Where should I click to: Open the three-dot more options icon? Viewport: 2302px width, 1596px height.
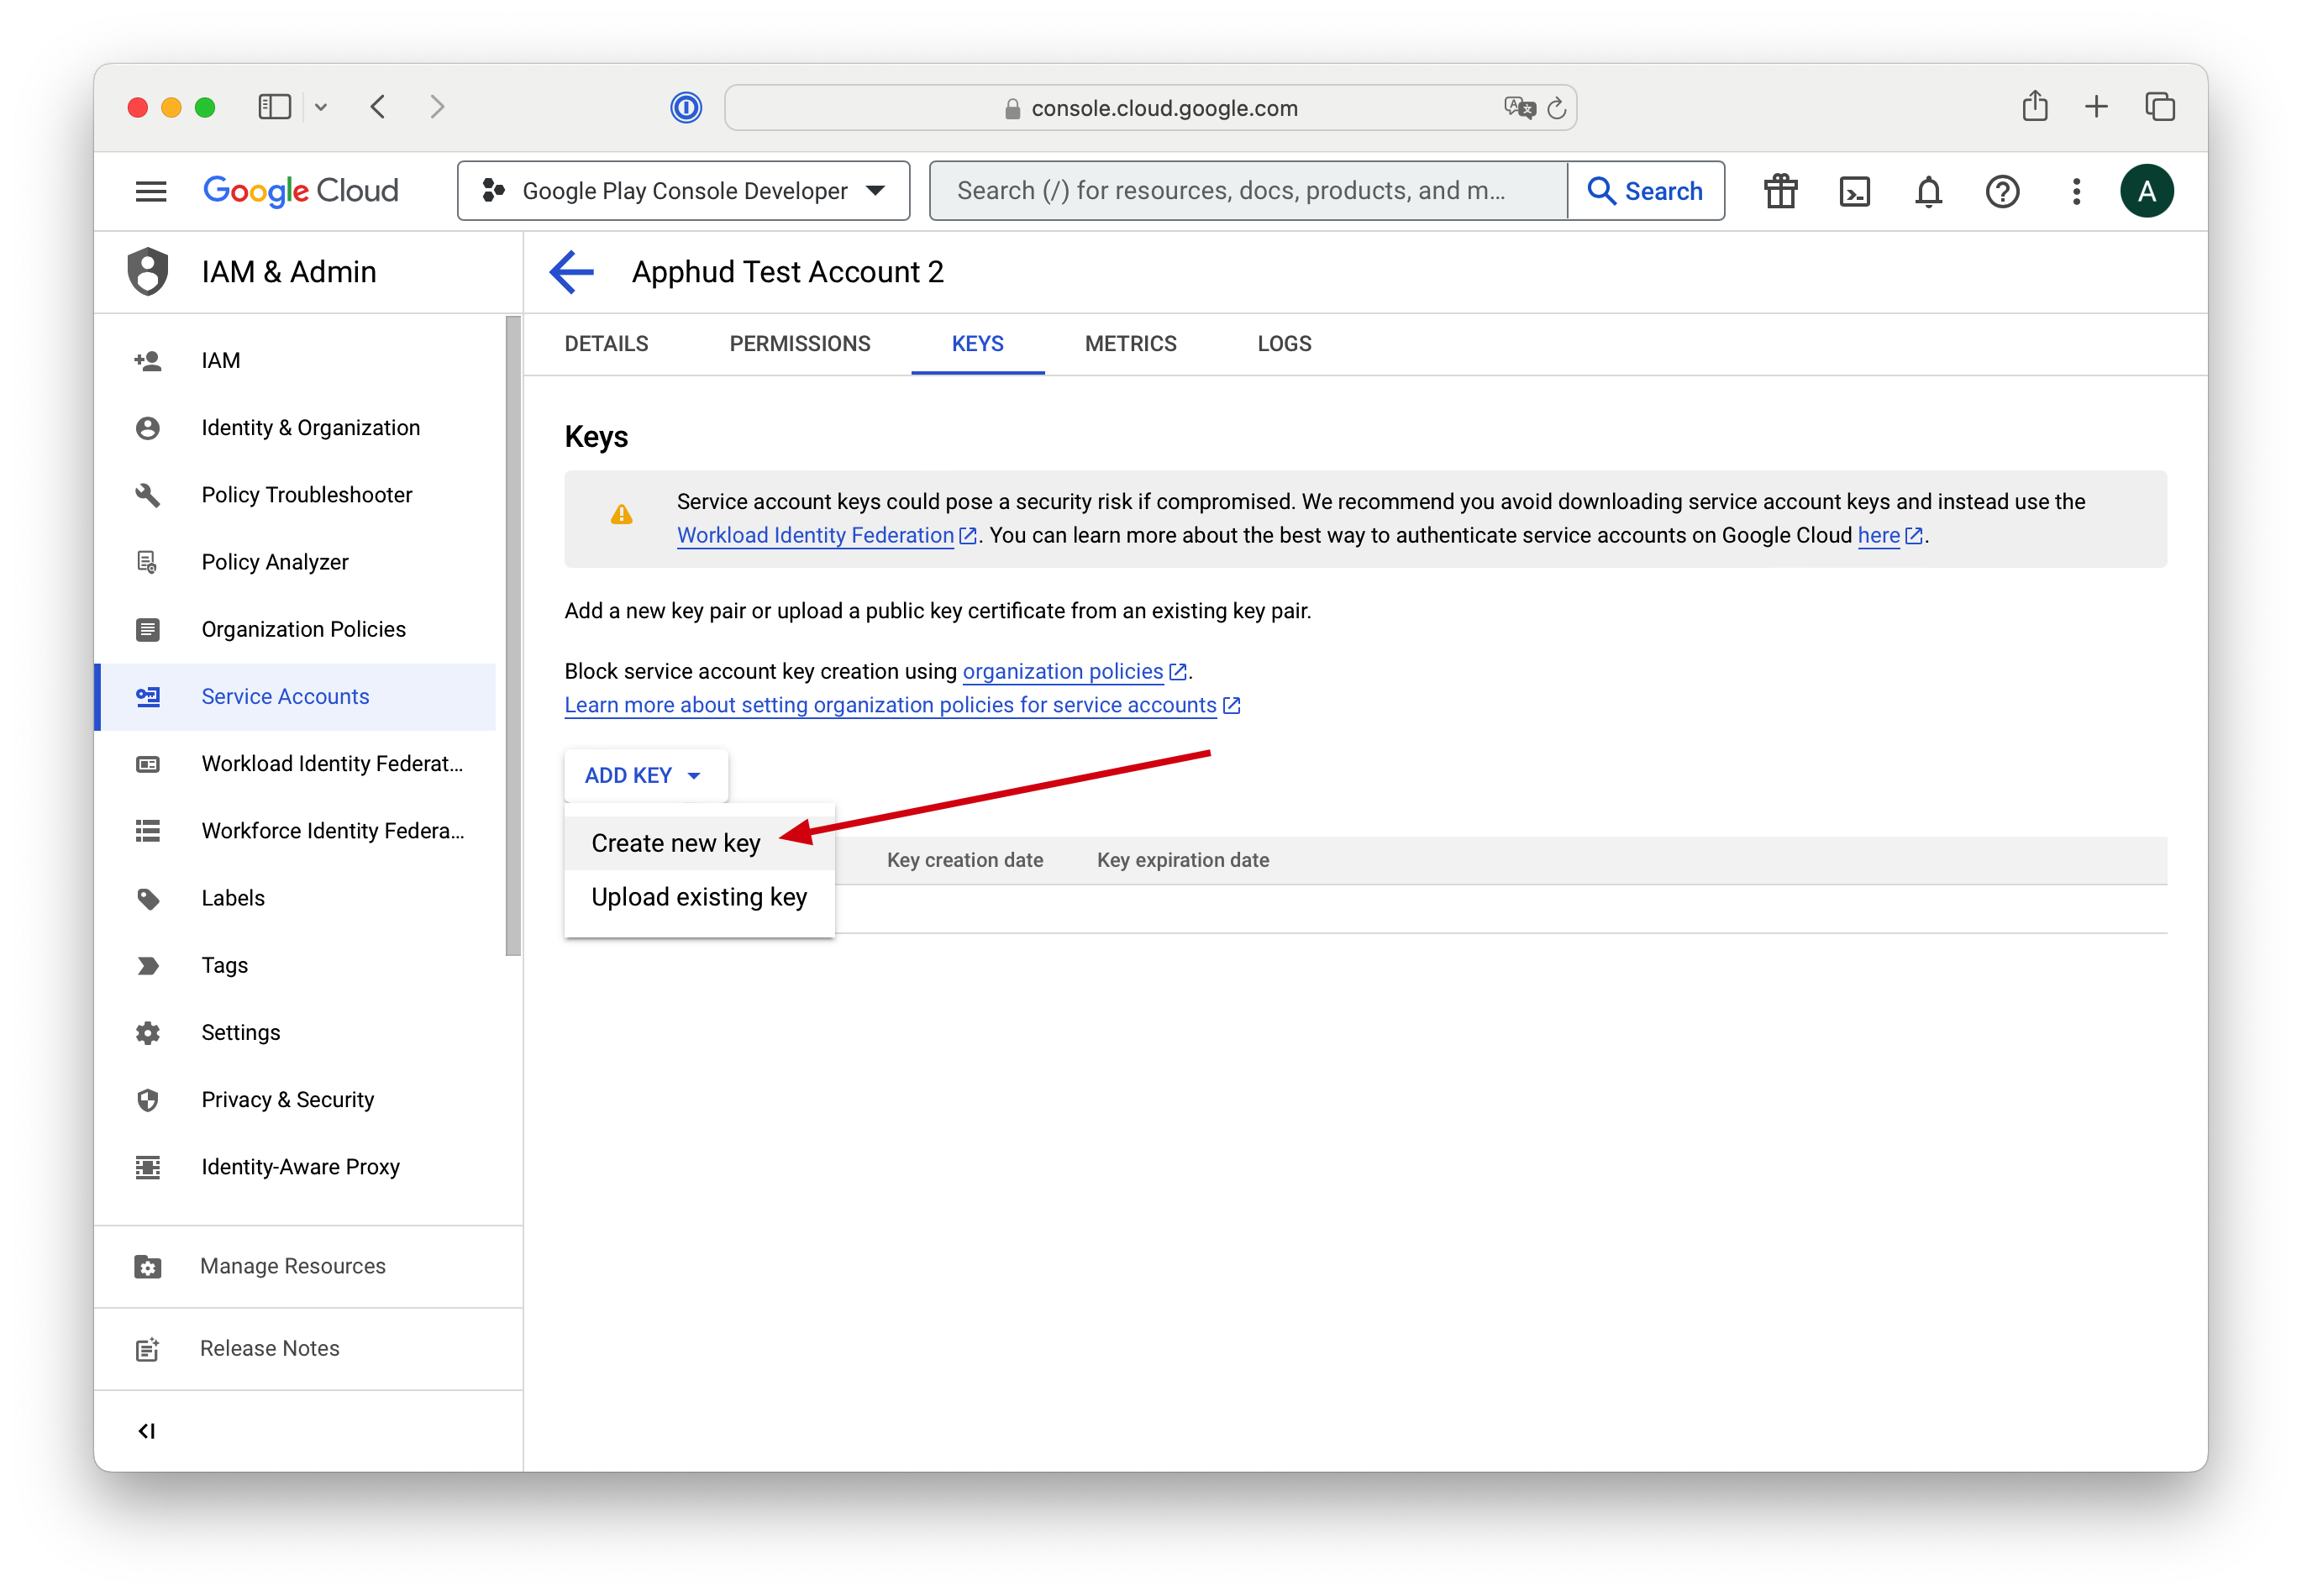click(2076, 191)
